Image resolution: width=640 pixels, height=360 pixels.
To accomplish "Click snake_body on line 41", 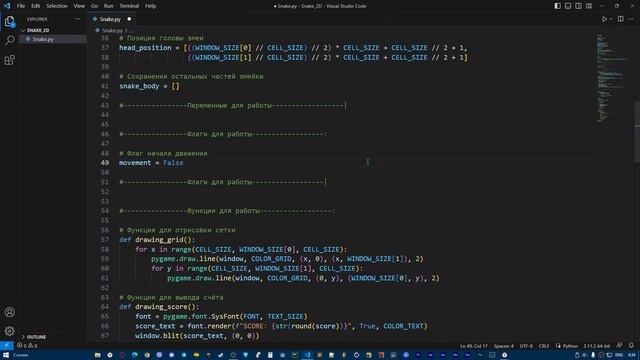I will [x=139, y=86].
